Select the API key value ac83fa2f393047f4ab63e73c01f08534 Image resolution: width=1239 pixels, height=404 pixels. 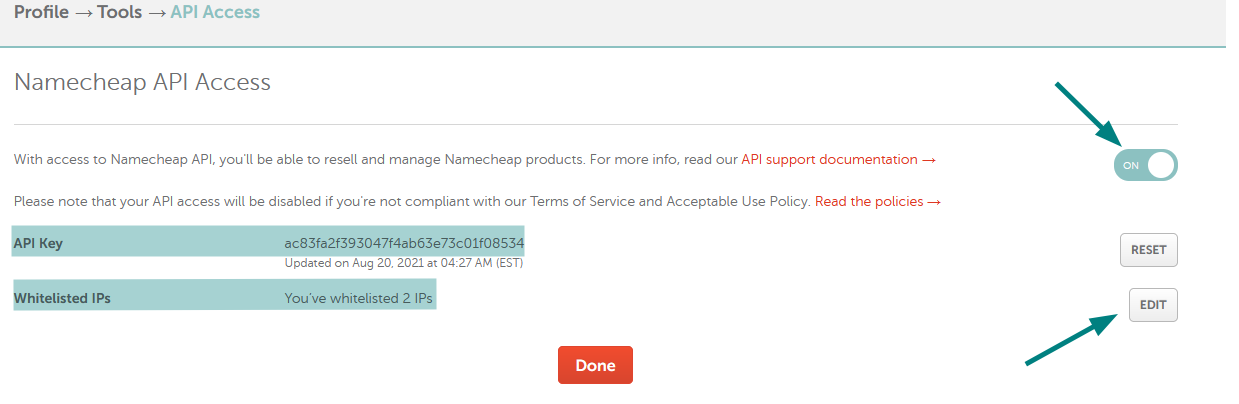click(404, 243)
